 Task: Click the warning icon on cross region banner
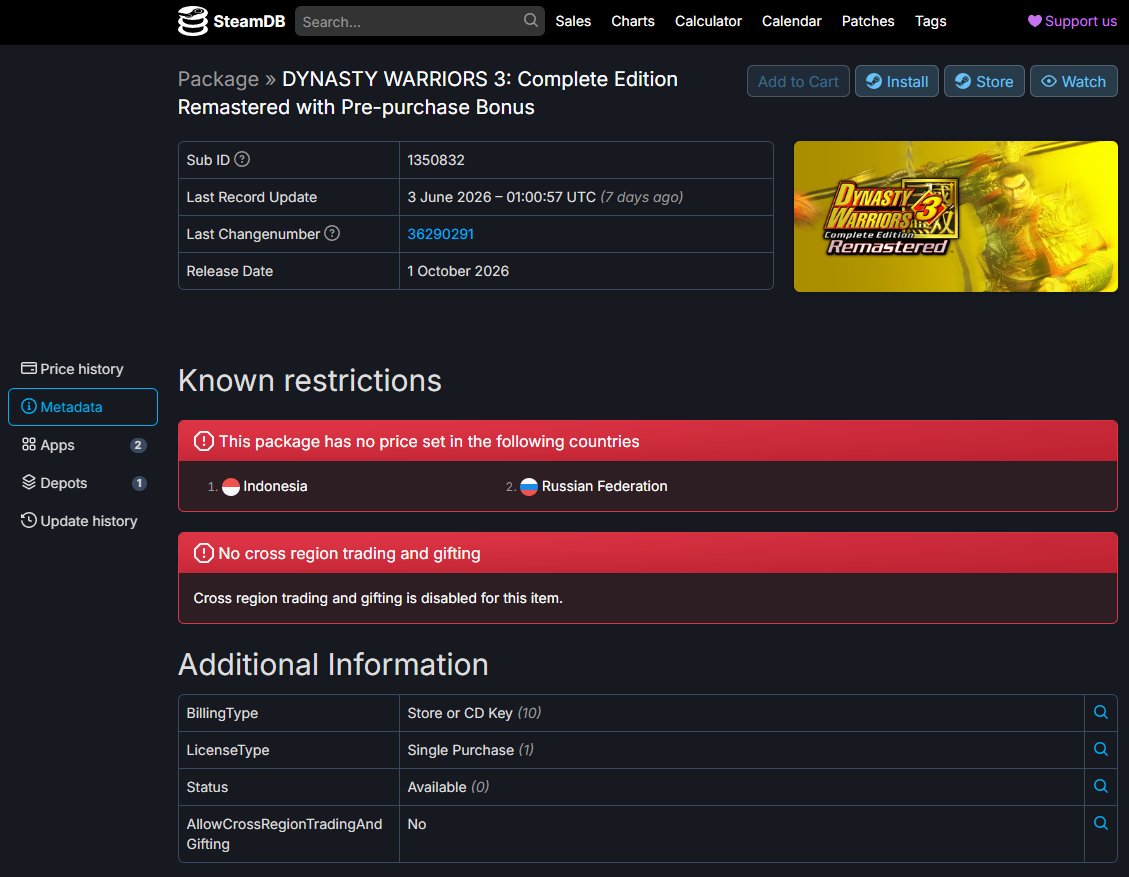tap(204, 553)
